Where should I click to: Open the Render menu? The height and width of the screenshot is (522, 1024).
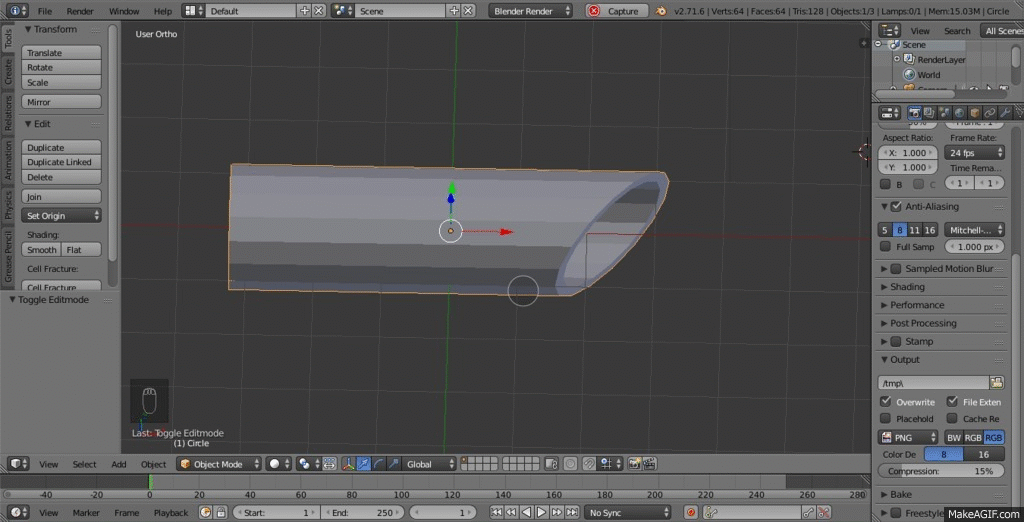pyautogui.click(x=79, y=10)
